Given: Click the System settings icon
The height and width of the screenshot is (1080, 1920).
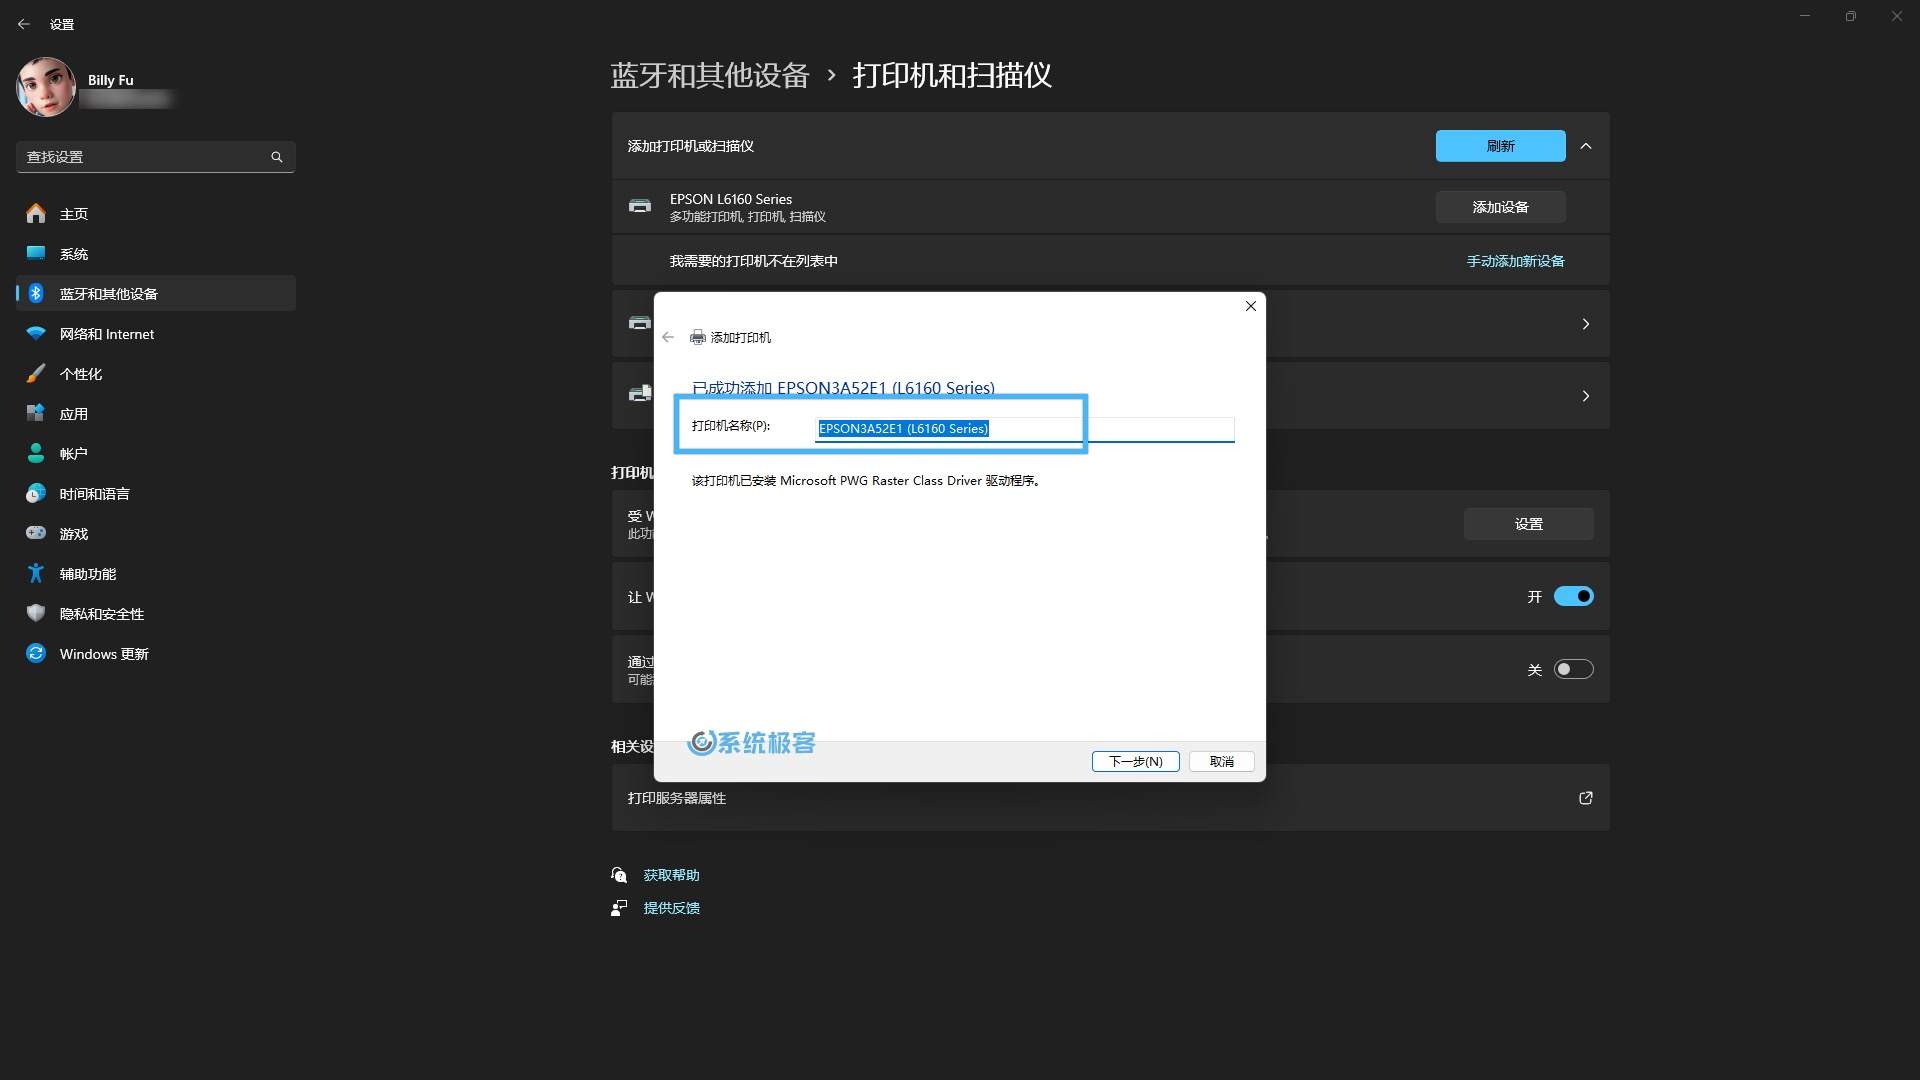Looking at the screenshot, I should (x=36, y=253).
